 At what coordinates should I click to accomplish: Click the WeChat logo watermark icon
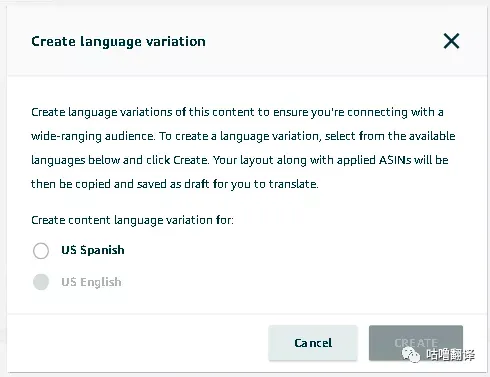(411, 354)
